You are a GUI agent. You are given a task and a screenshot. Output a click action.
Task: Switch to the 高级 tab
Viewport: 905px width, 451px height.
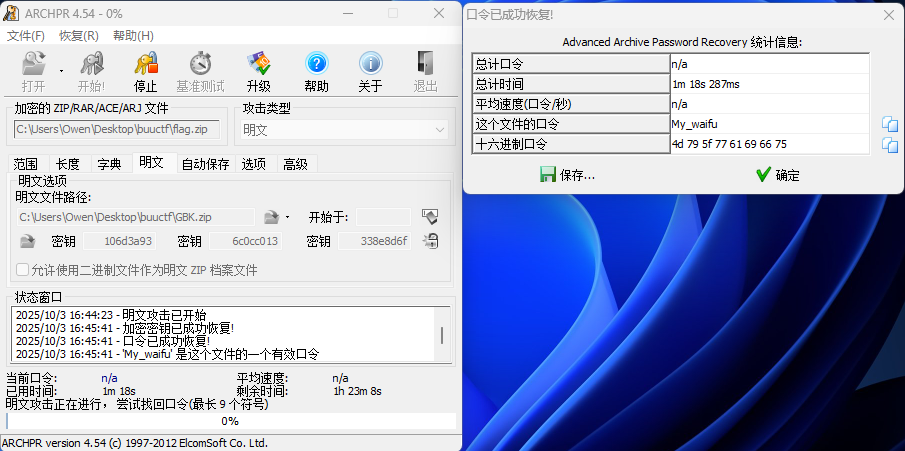(x=296, y=165)
